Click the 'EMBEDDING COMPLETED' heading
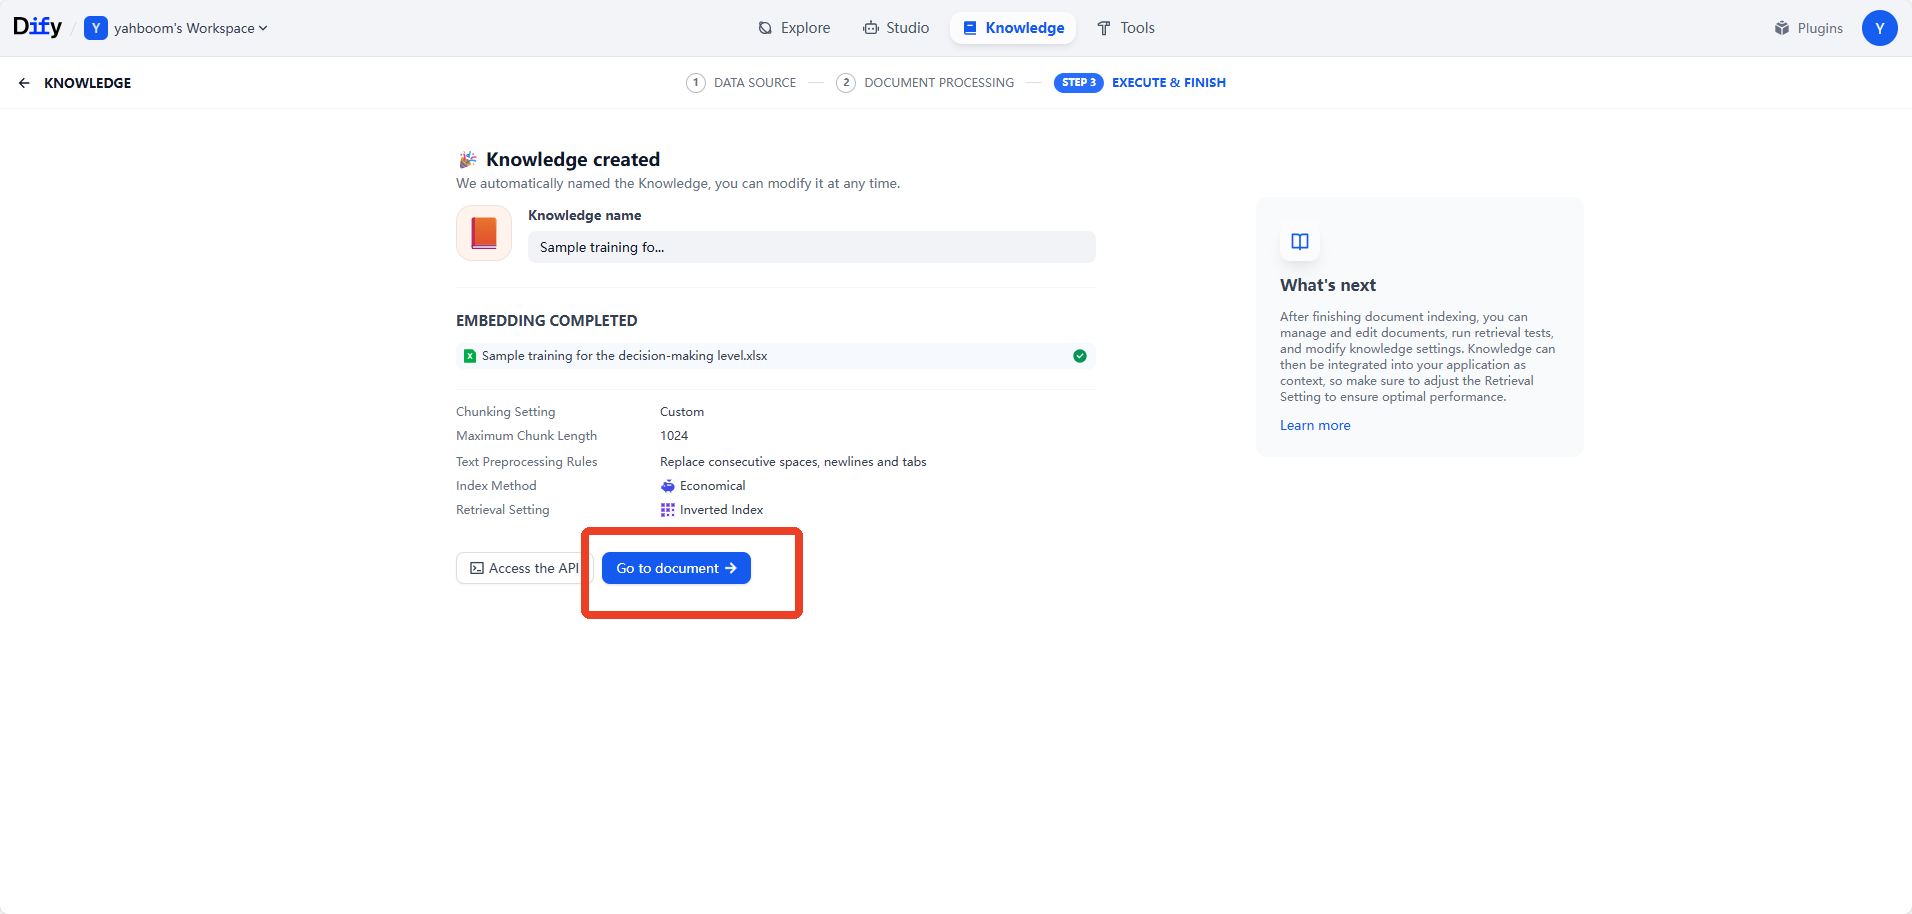The width and height of the screenshot is (1912, 914). (x=546, y=321)
